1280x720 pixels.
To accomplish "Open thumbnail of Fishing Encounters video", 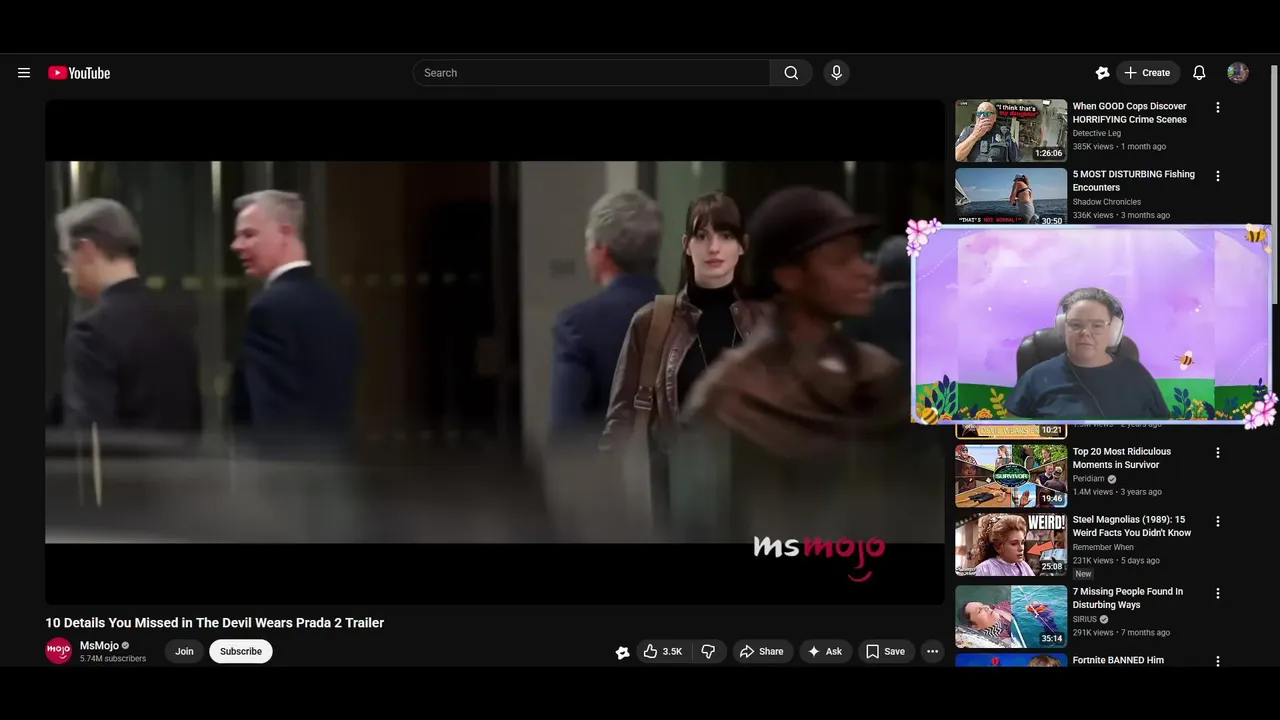I will pos(1011,196).
